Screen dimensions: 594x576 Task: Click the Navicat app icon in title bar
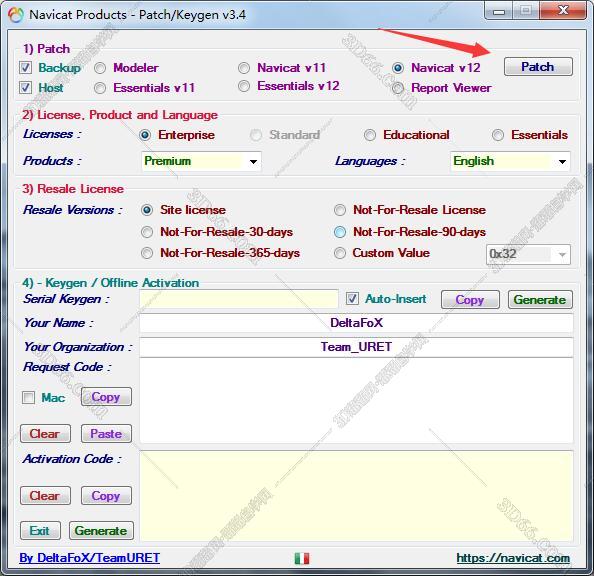(16, 15)
